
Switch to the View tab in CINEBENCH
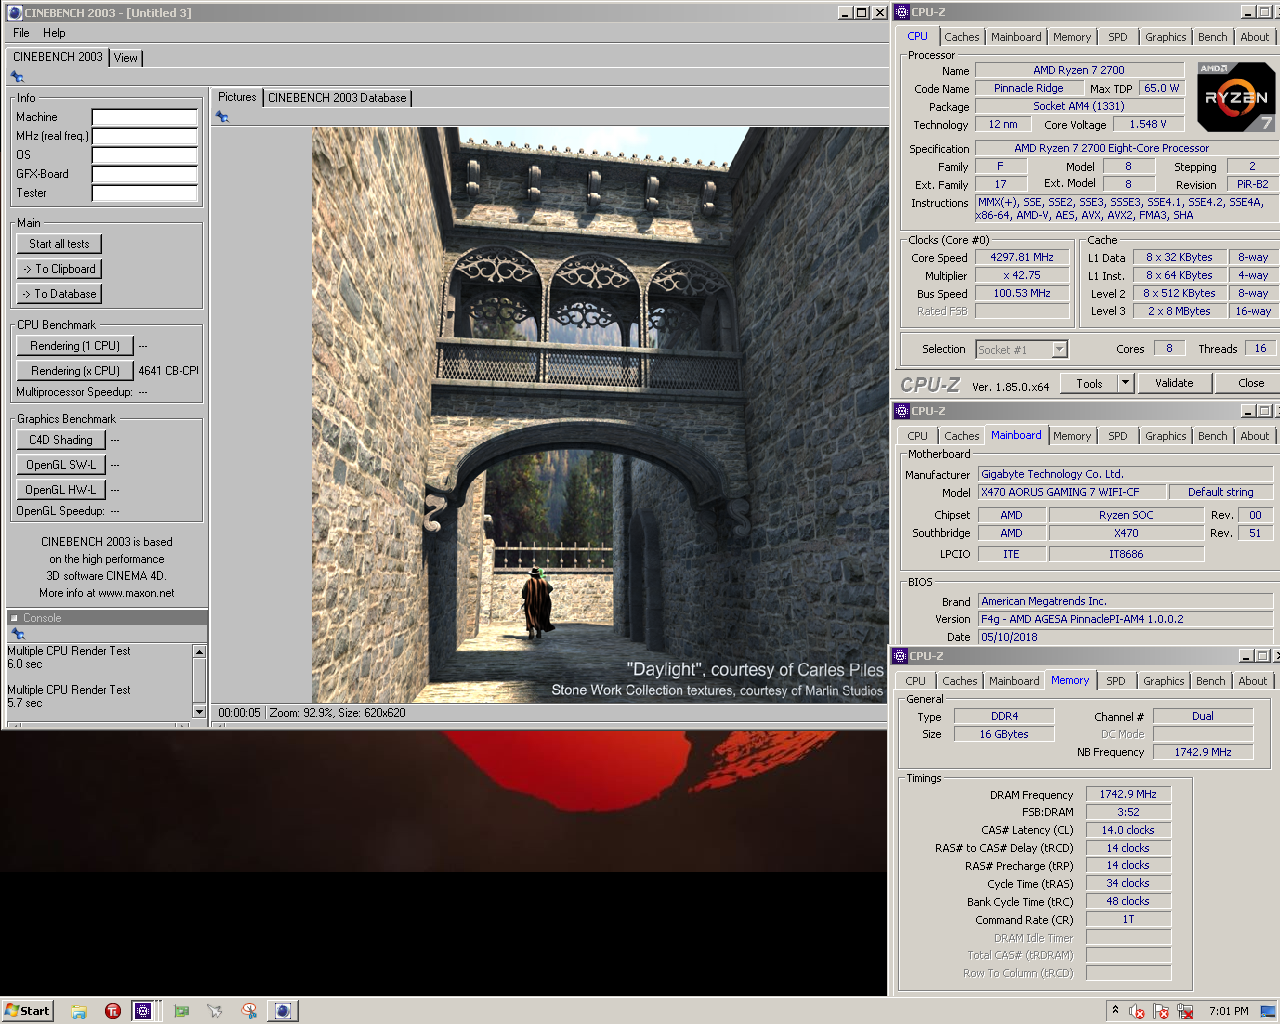[126, 58]
